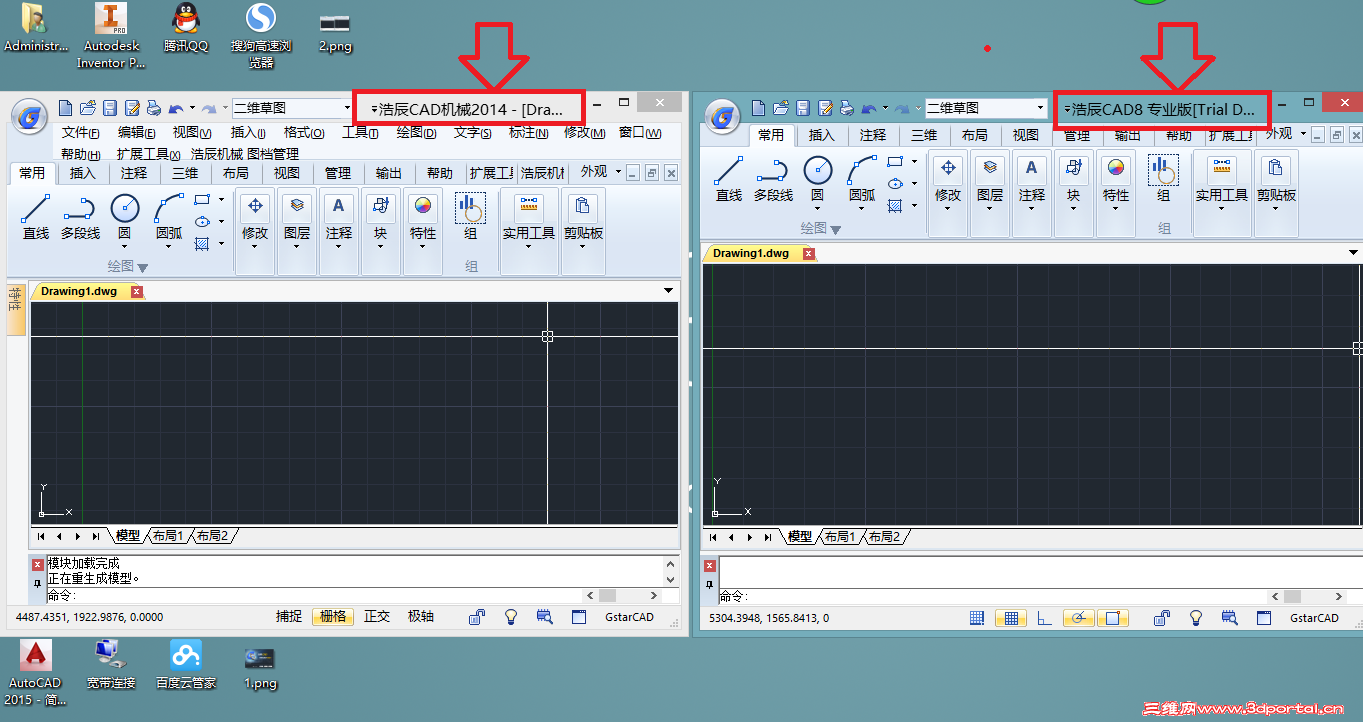Select the 直线 tool in the CAD机械2014 window
Viewport: 1363px width, 722px height.
click(x=36, y=216)
